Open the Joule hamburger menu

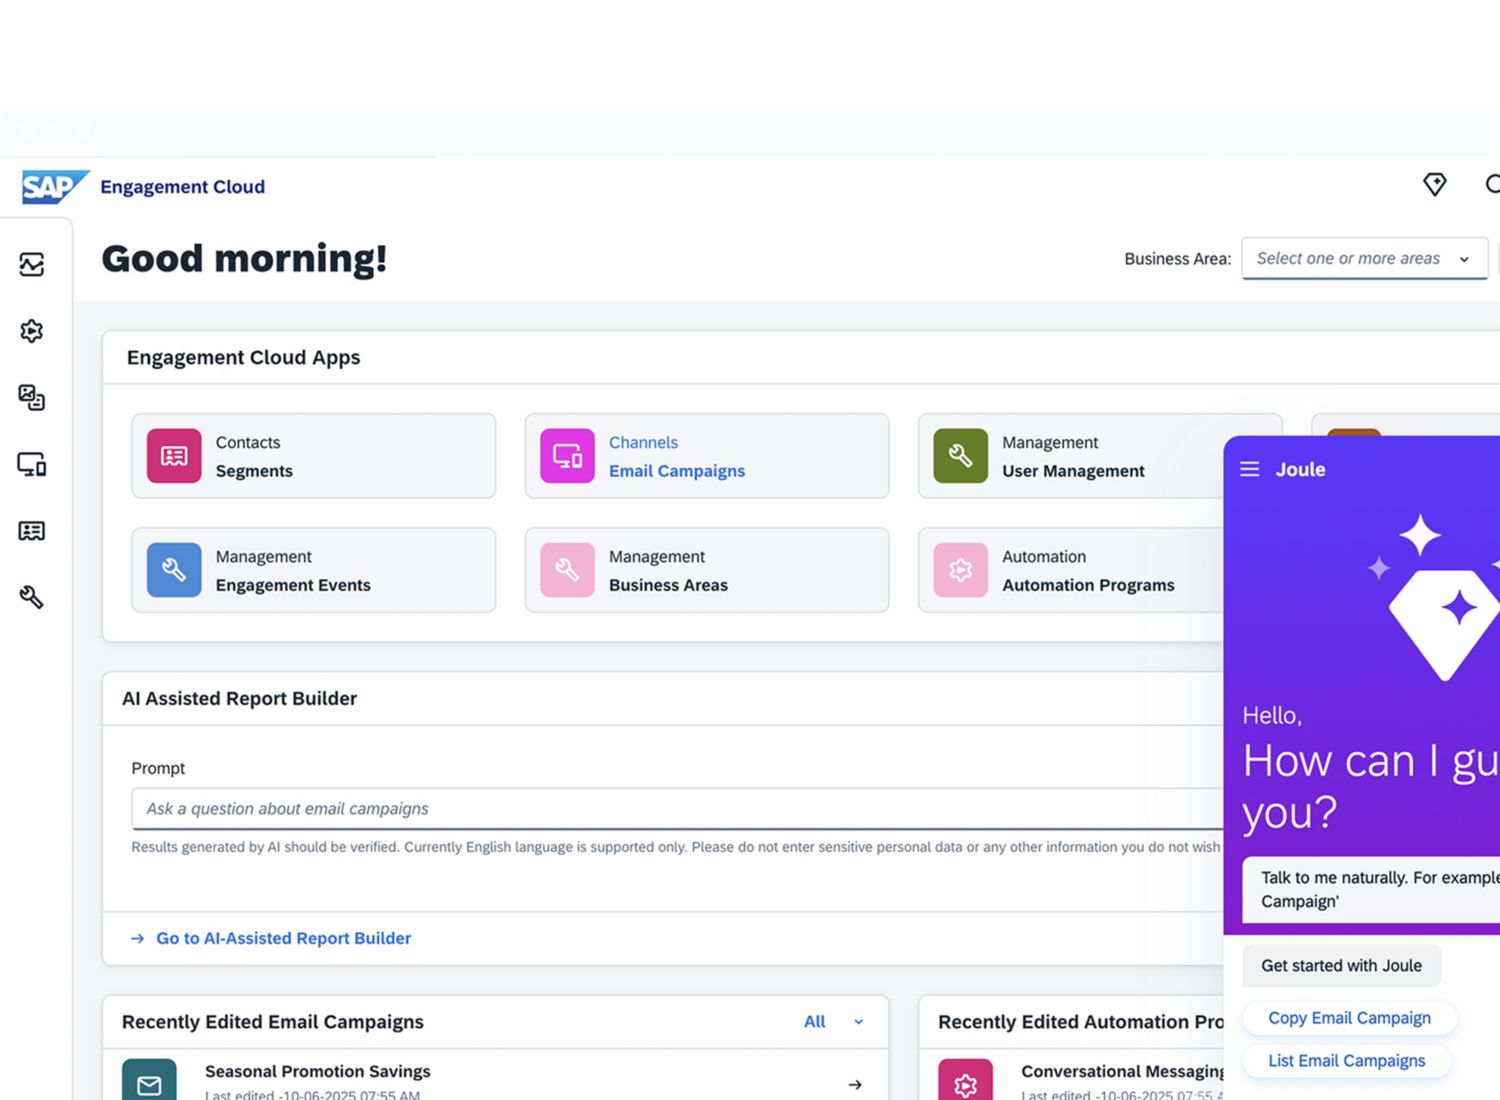[x=1249, y=470]
